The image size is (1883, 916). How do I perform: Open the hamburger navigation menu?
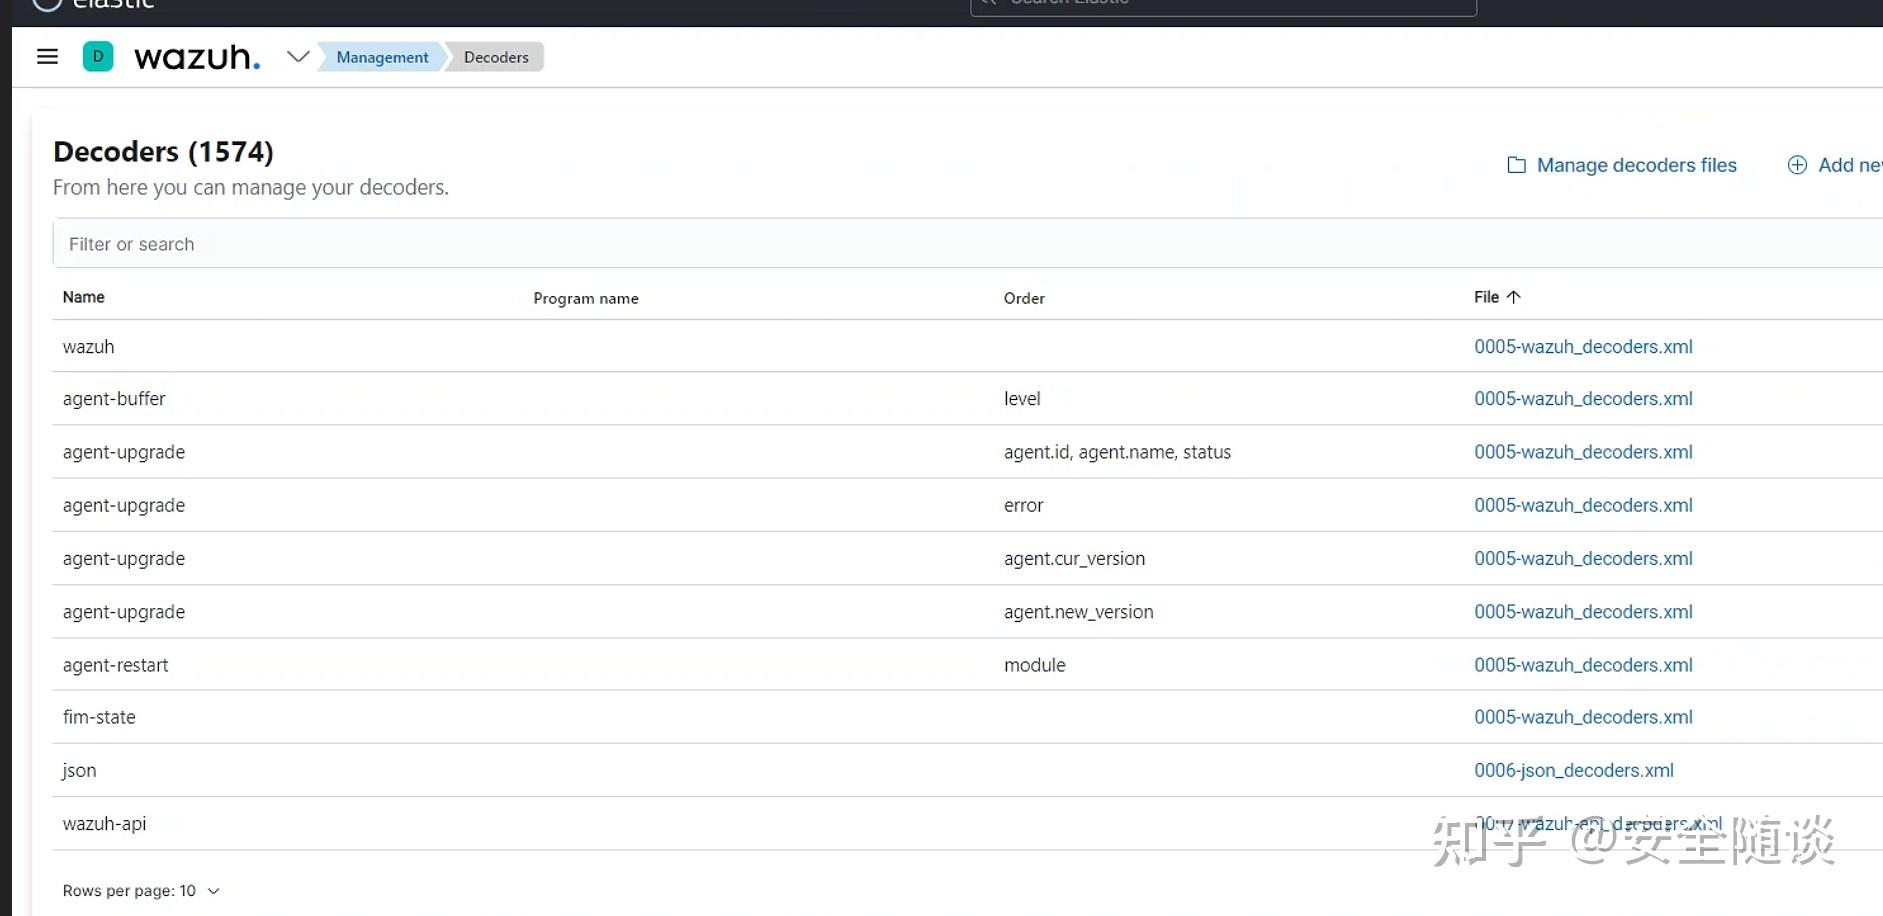47,57
